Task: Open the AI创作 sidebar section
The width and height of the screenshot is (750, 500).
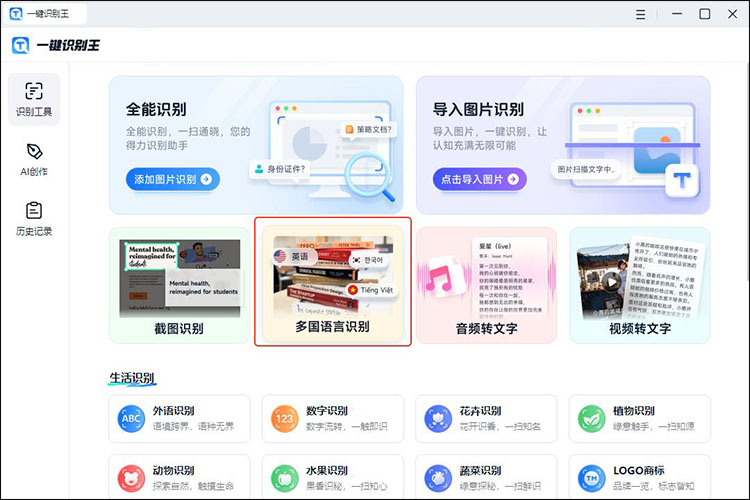Action: [x=34, y=160]
